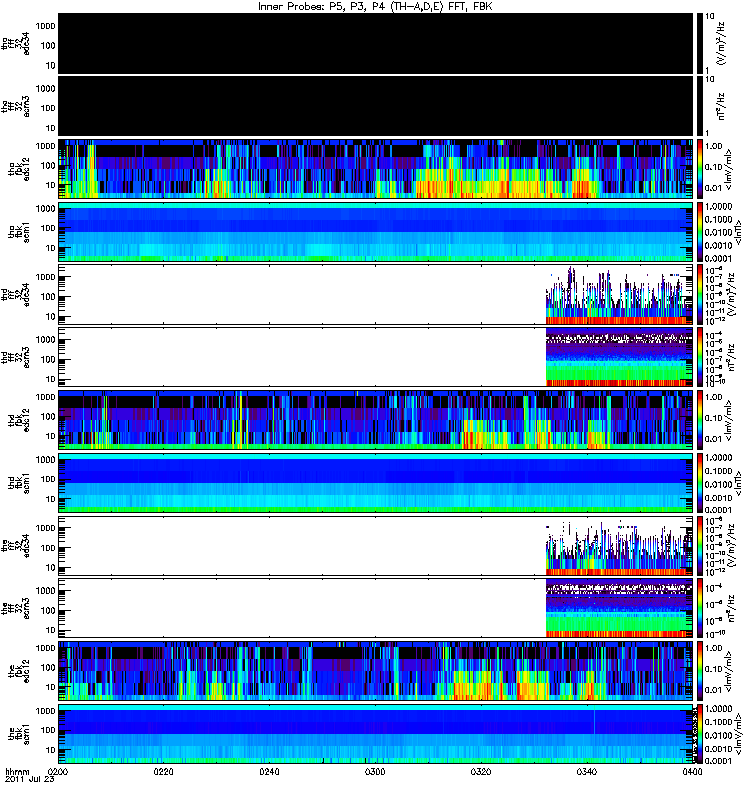The width and height of the screenshot is (750, 800).
Task: Select the black tha fff 32 edc34 panel
Action: pyautogui.click(x=376, y=44)
